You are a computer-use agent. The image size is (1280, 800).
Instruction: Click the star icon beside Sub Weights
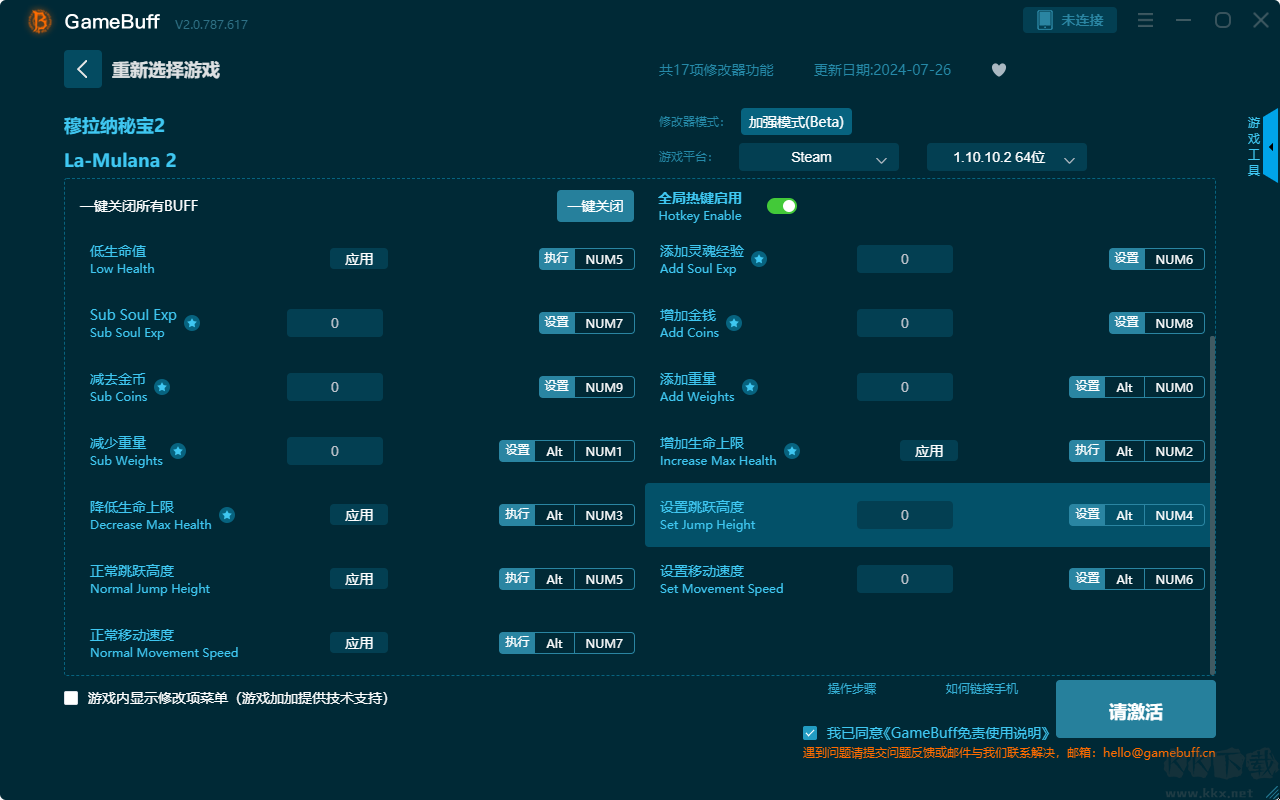tap(178, 451)
